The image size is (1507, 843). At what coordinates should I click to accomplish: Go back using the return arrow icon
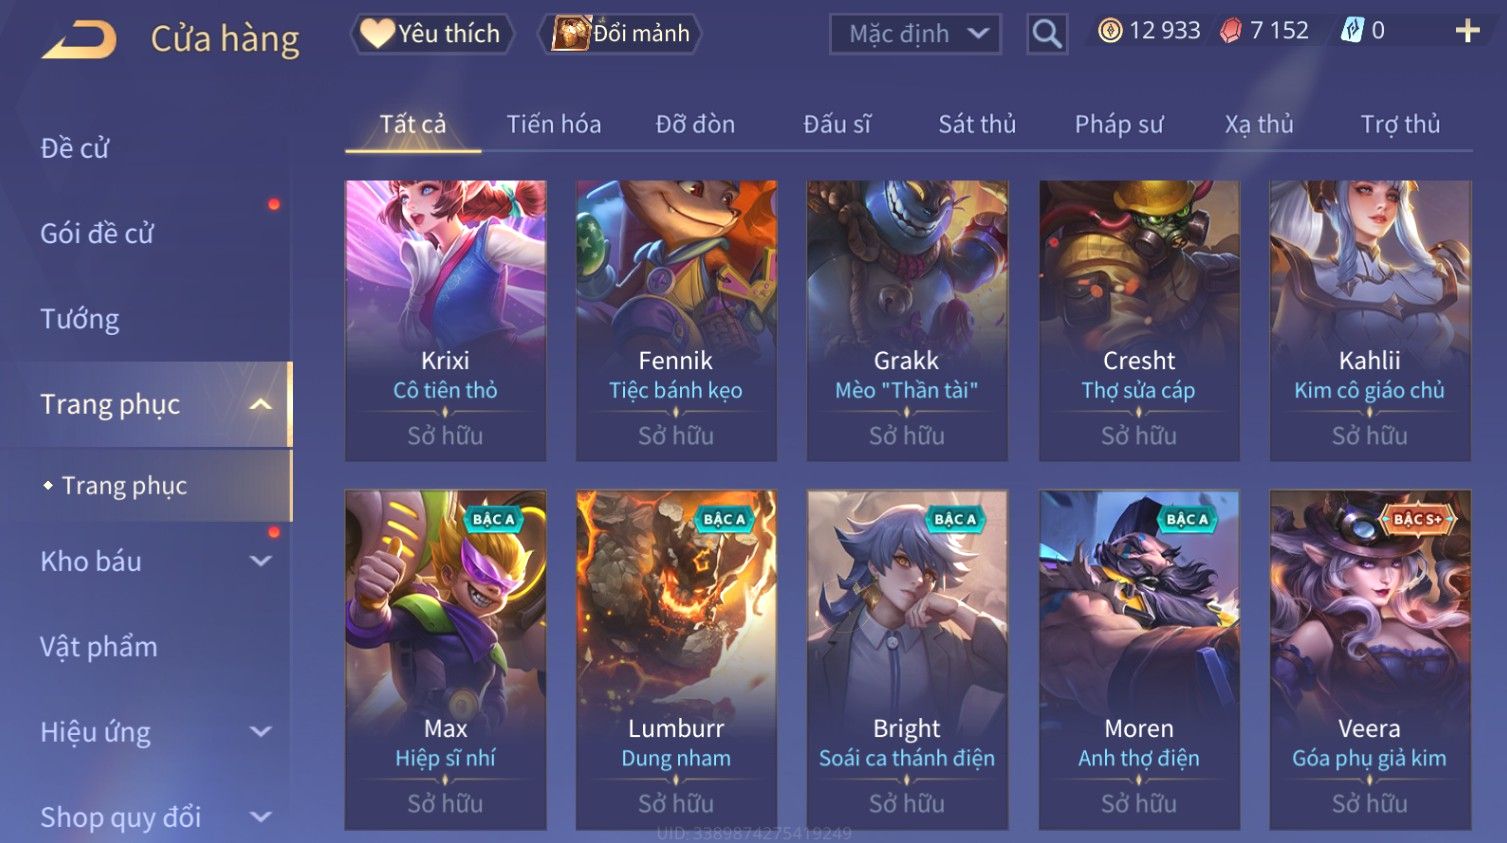click(x=79, y=40)
